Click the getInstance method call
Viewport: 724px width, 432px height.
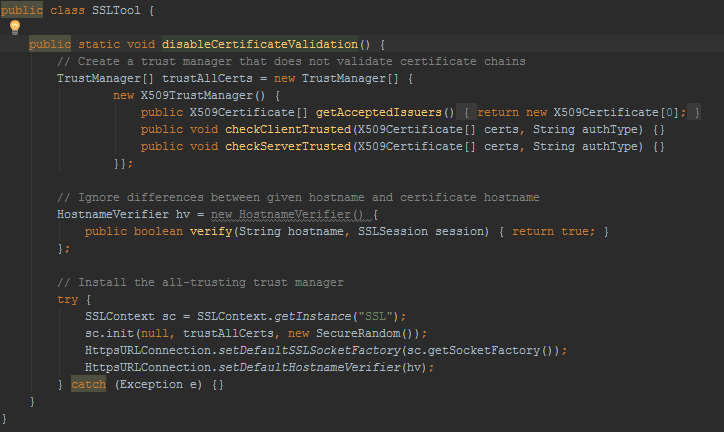[x=313, y=316]
